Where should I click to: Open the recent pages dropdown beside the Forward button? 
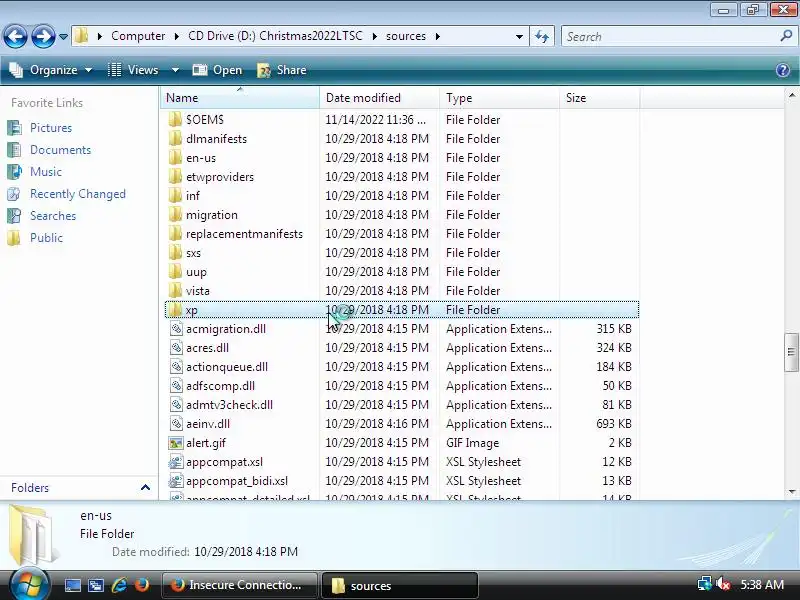click(x=63, y=37)
